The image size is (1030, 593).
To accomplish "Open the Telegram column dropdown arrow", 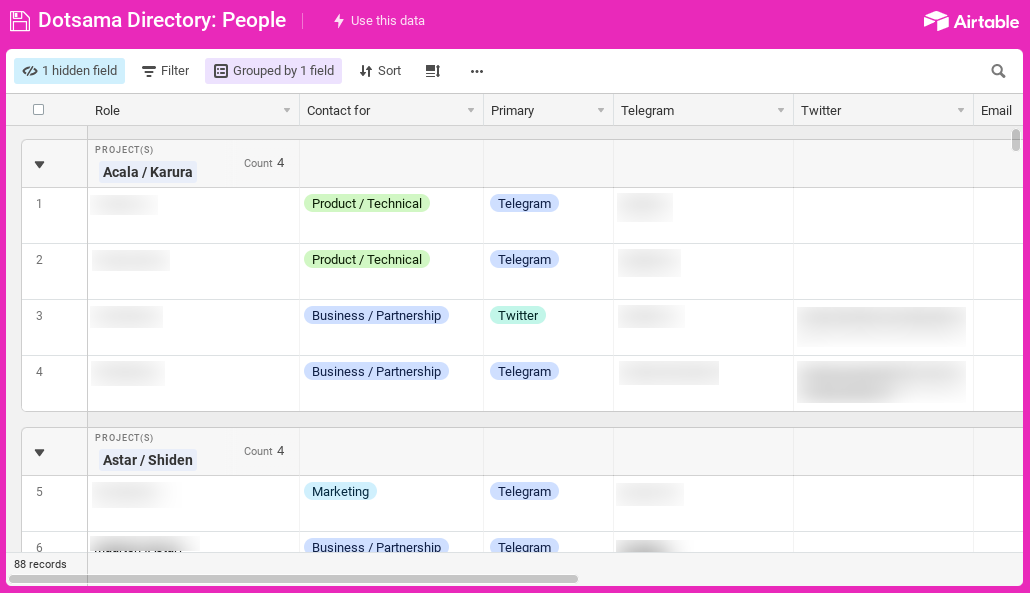I will (x=780, y=110).
